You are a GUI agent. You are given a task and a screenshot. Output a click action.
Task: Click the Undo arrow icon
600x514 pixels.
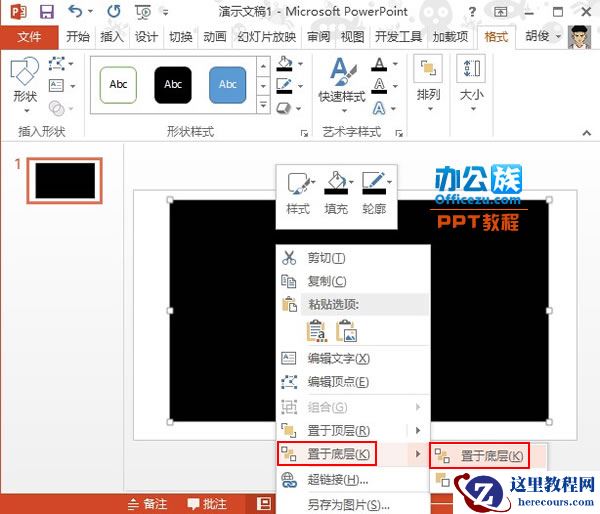click(x=75, y=11)
